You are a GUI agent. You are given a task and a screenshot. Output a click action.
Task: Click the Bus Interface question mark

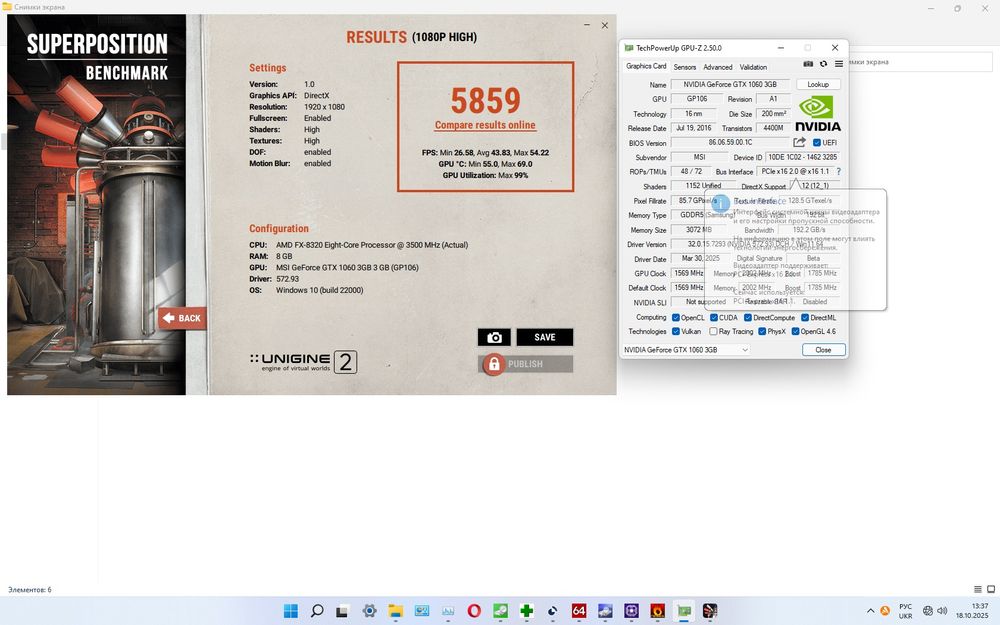[x=839, y=172]
